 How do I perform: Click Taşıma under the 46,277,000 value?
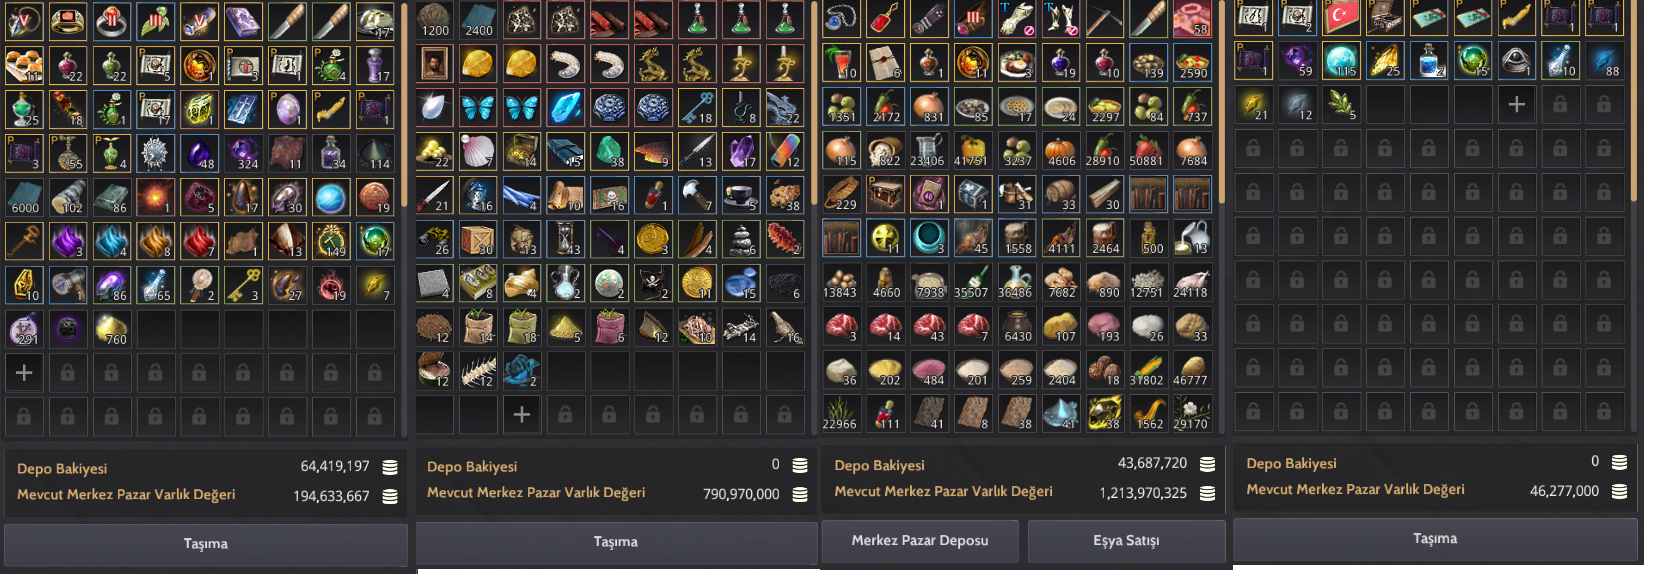coord(1436,539)
